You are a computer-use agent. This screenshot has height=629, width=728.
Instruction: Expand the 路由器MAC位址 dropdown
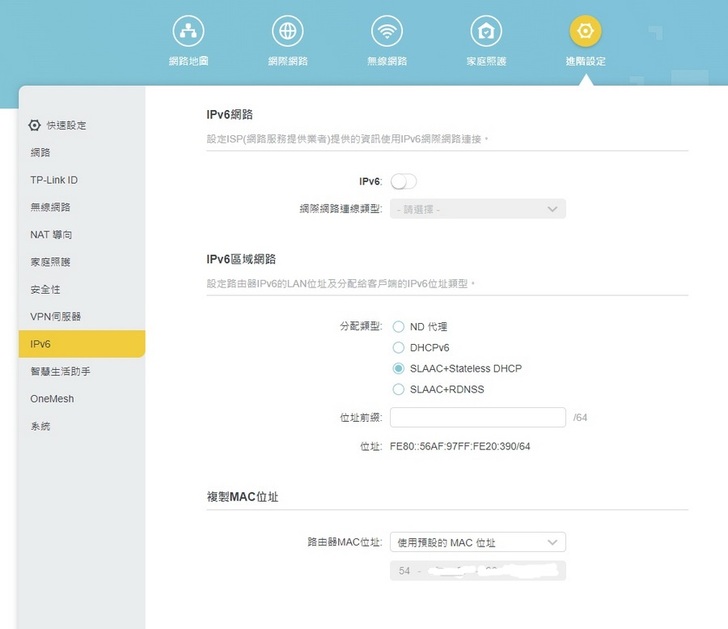478,542
